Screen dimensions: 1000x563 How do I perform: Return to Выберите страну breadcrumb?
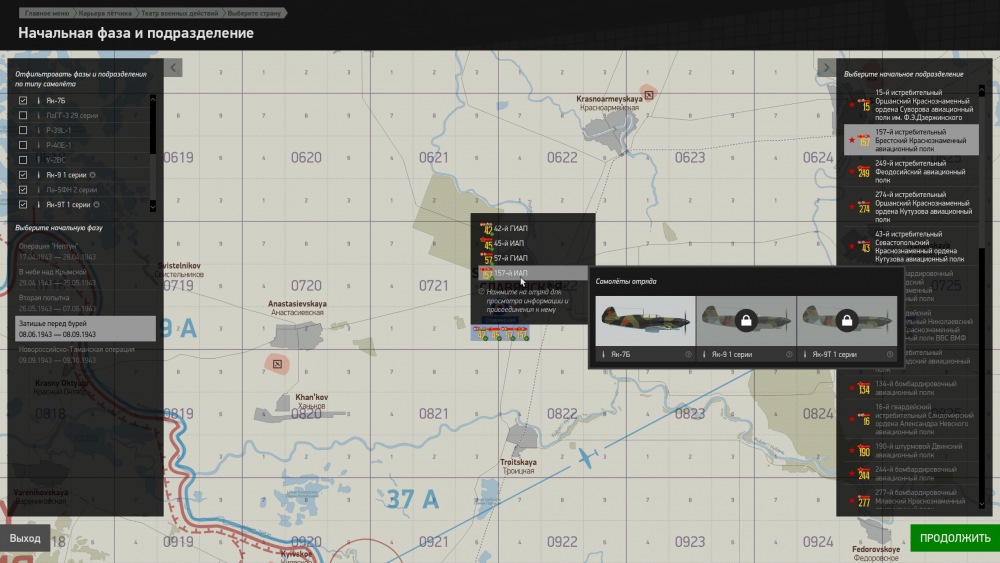click(x=254, y=13)
